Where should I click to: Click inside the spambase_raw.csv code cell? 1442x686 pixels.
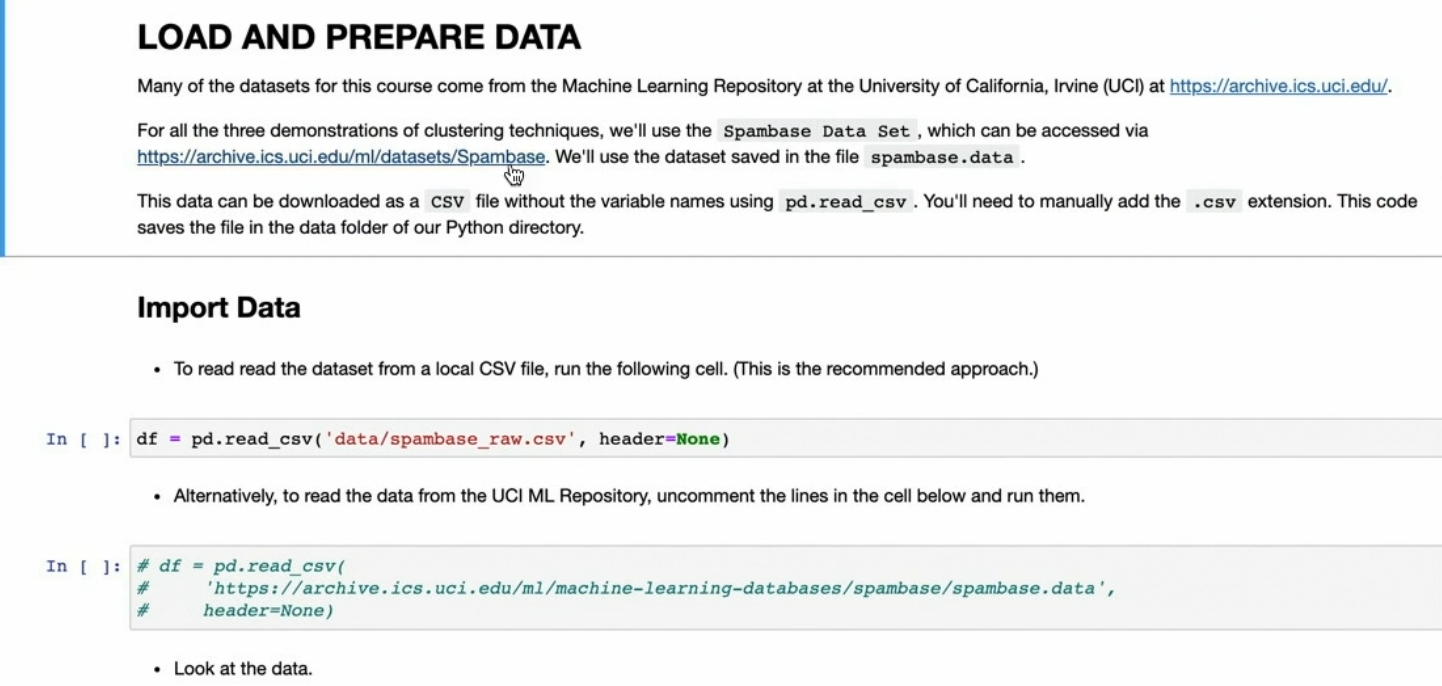pos(1000,439)
